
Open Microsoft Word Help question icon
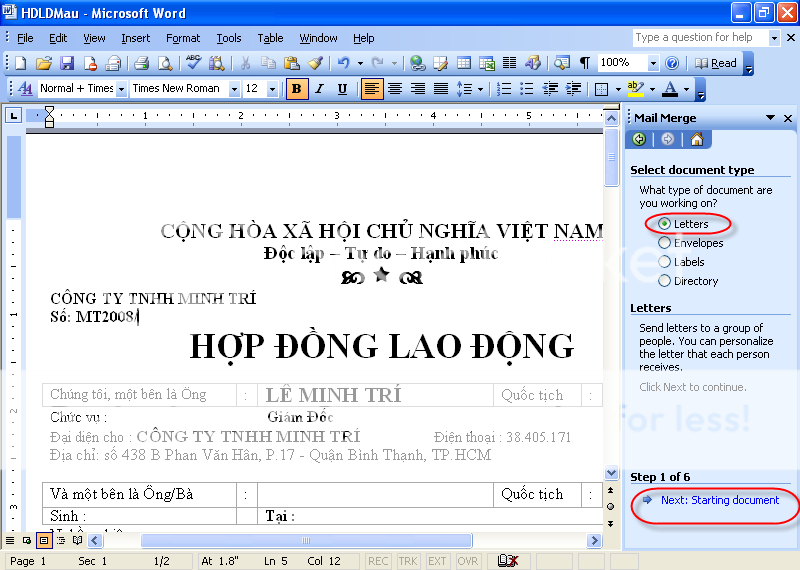[x=672, y=63]
